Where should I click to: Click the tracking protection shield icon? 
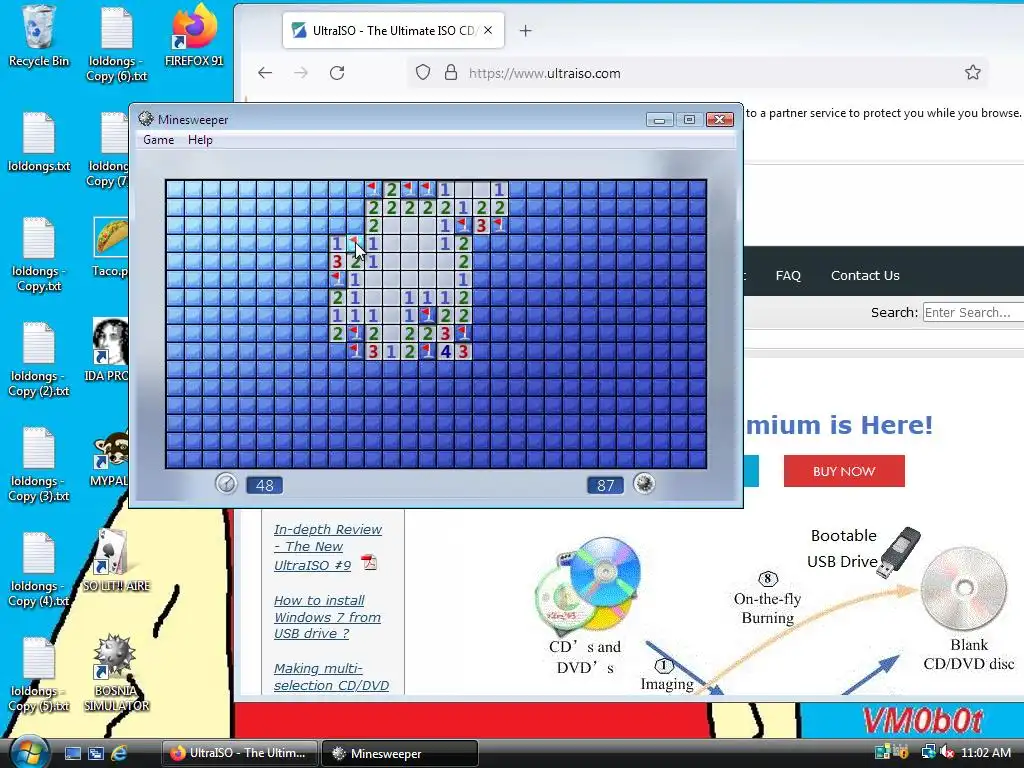tap(423, 72)
